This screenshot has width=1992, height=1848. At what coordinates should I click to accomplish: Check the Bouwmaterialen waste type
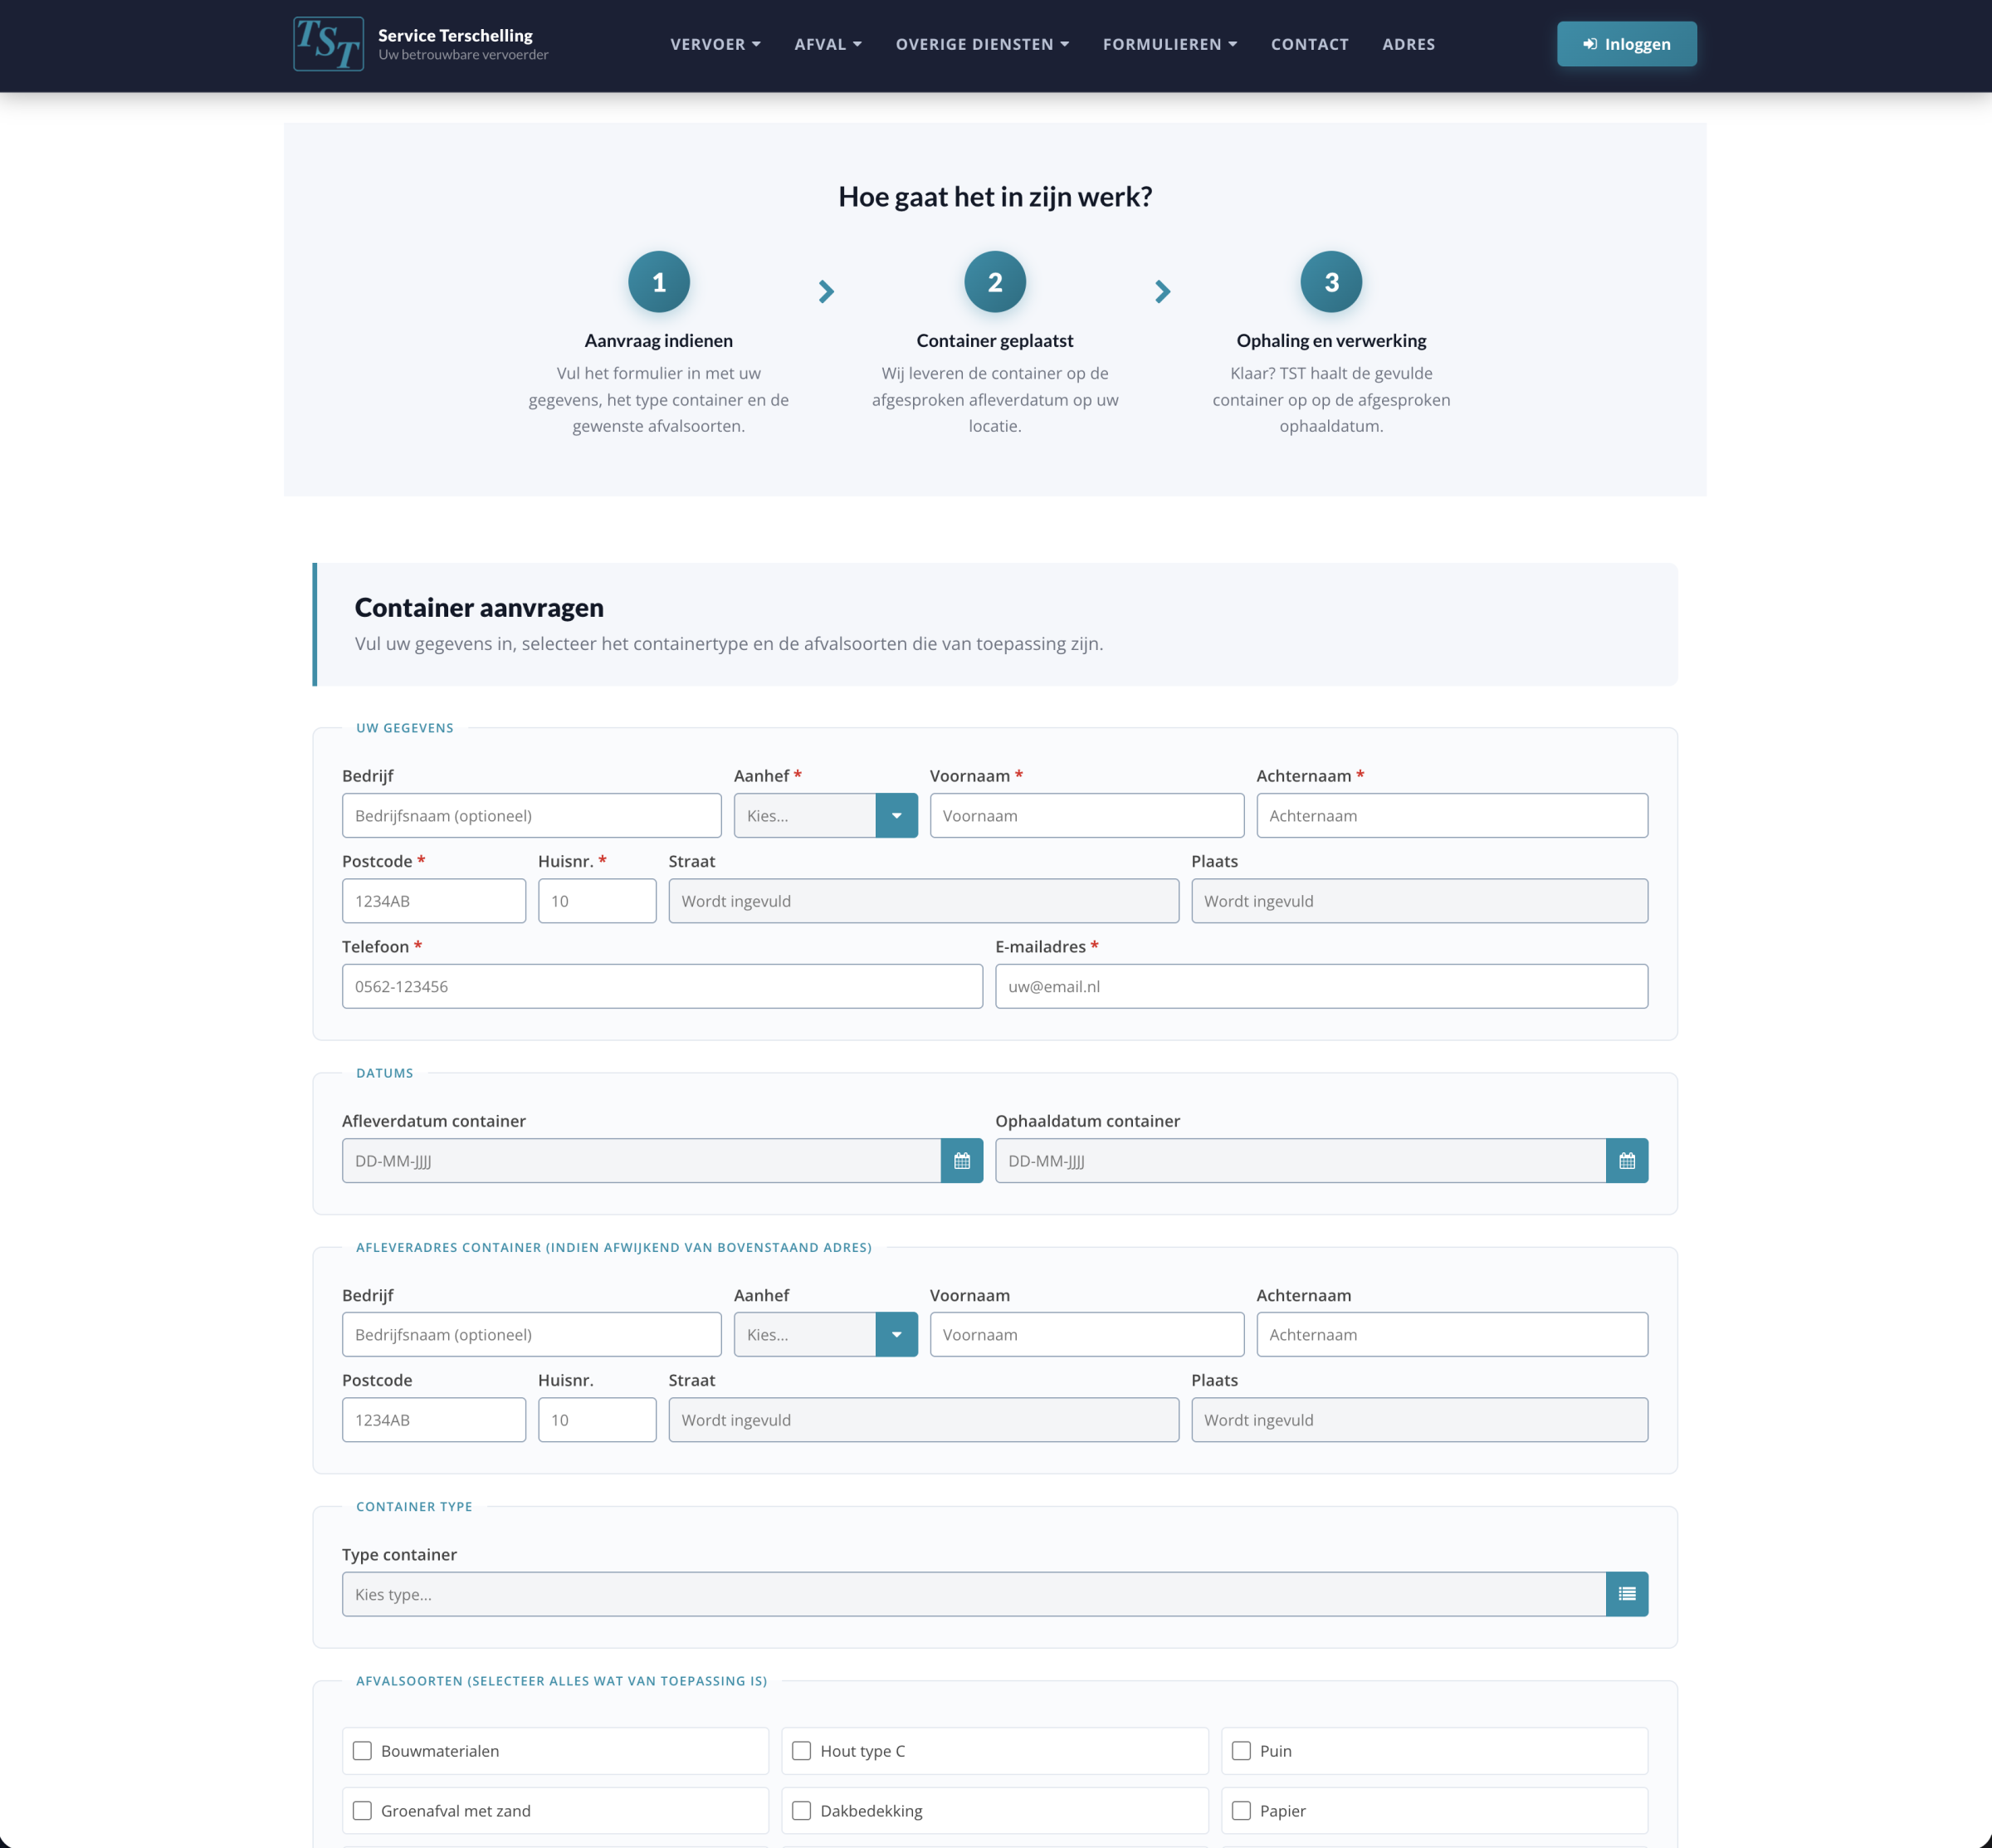click(363, 1751)
